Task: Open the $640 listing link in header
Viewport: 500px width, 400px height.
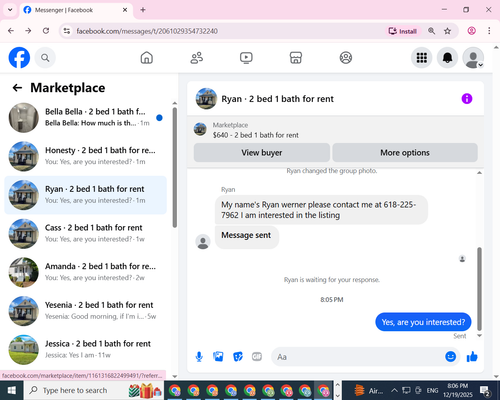Action: coord(256,135)
